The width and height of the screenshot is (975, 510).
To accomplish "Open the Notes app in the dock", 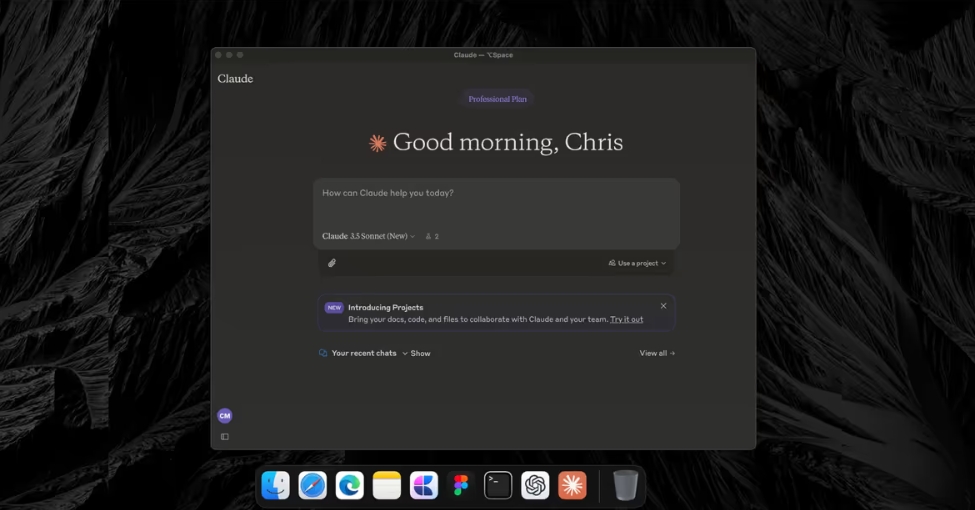I will (387, 485).
